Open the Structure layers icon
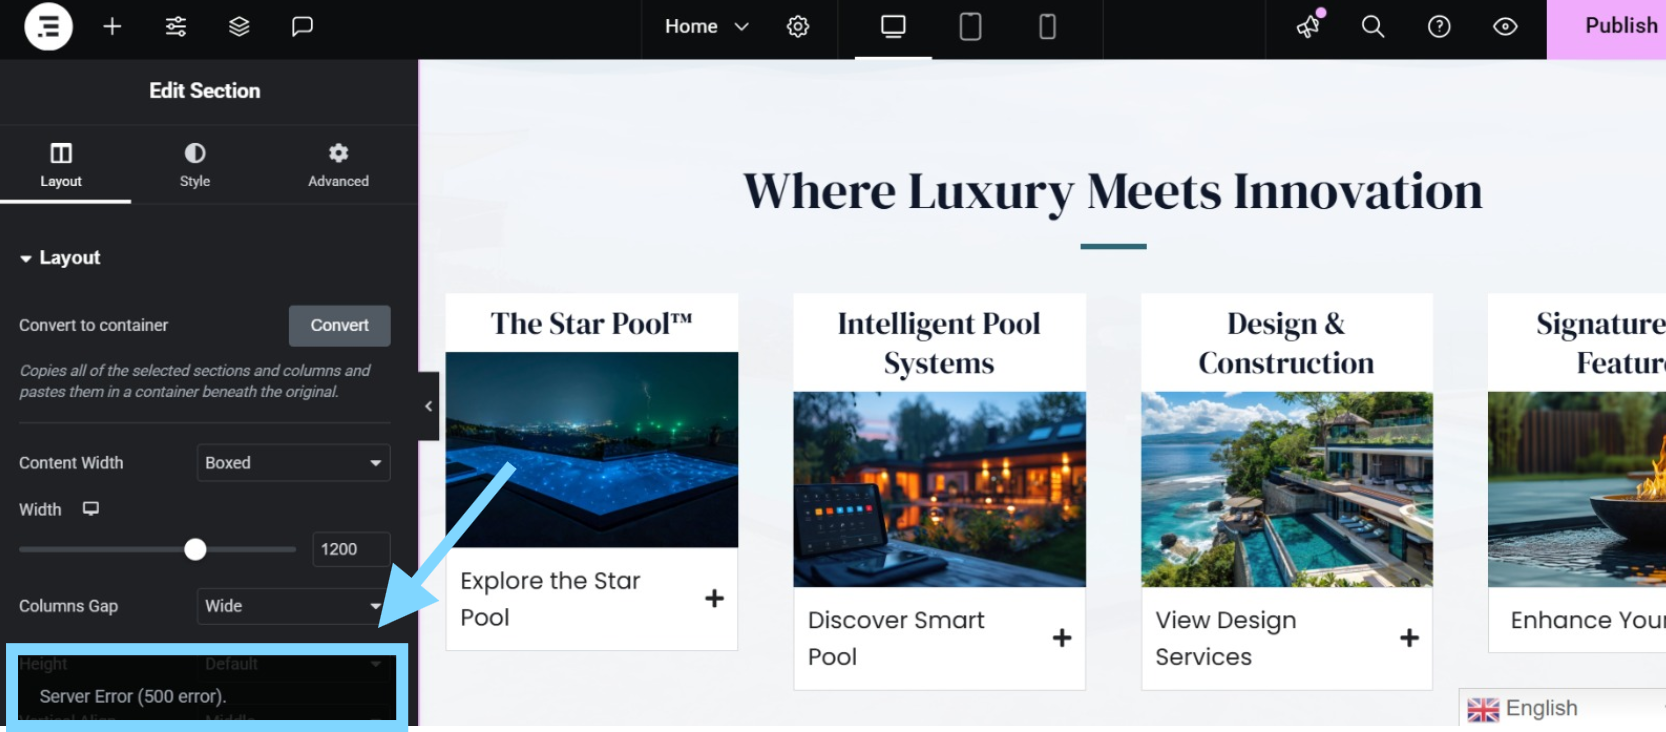 point(239,27)
